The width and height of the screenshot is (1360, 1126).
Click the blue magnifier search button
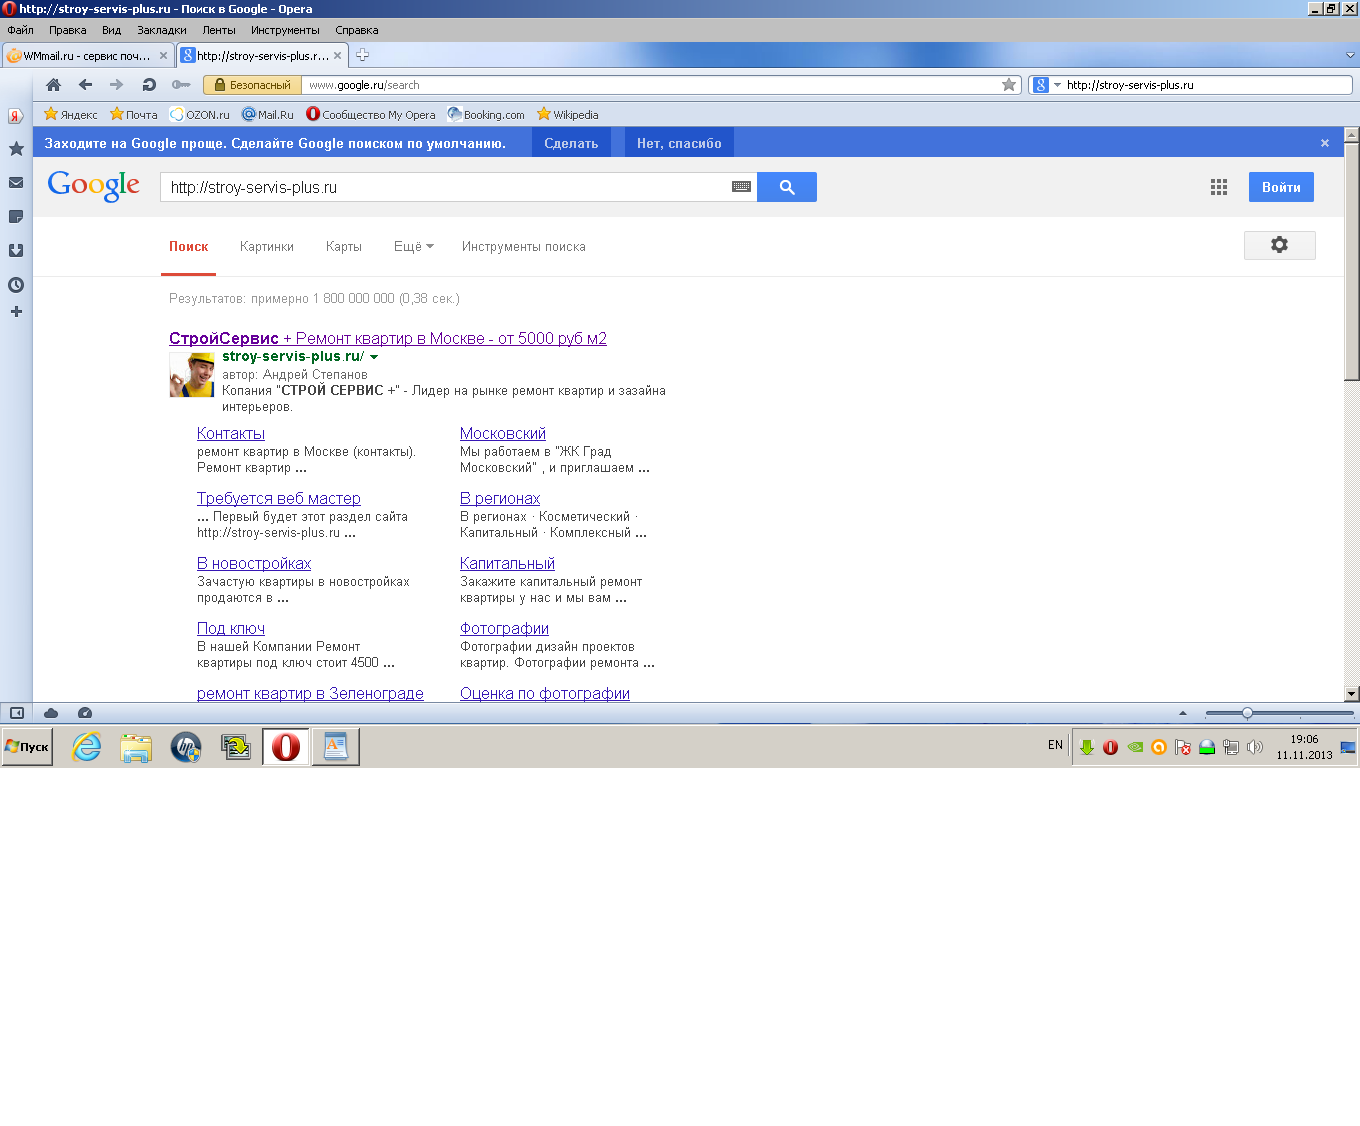click(787, 187)
